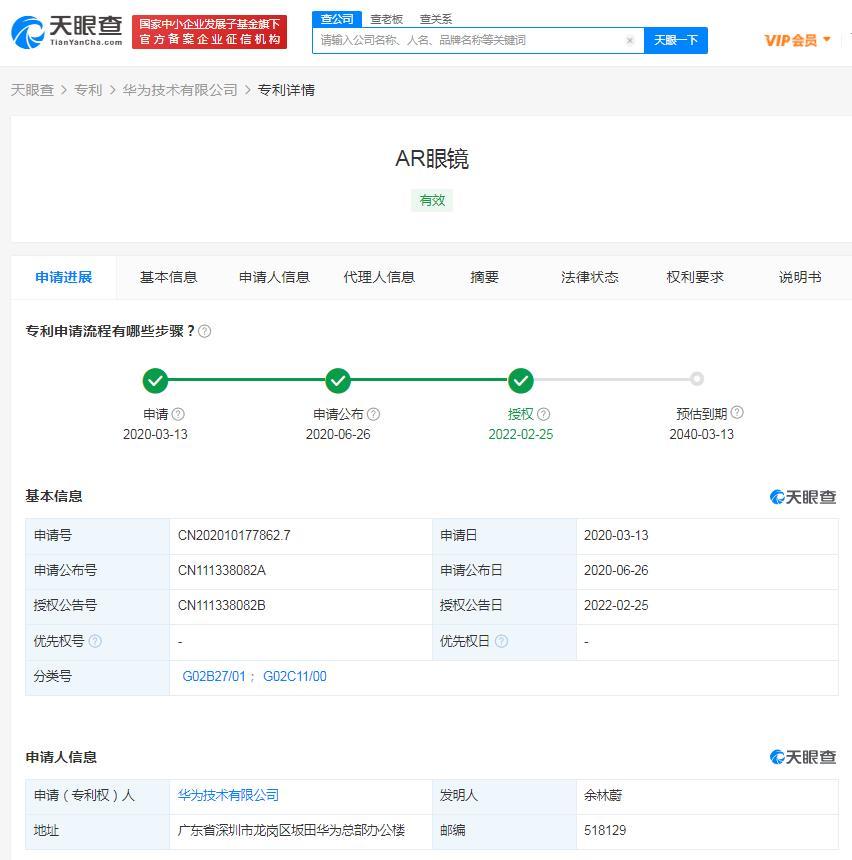
Task: Click 华为技术有限公司 in the breadcrumb
Action: pos(180,90)
